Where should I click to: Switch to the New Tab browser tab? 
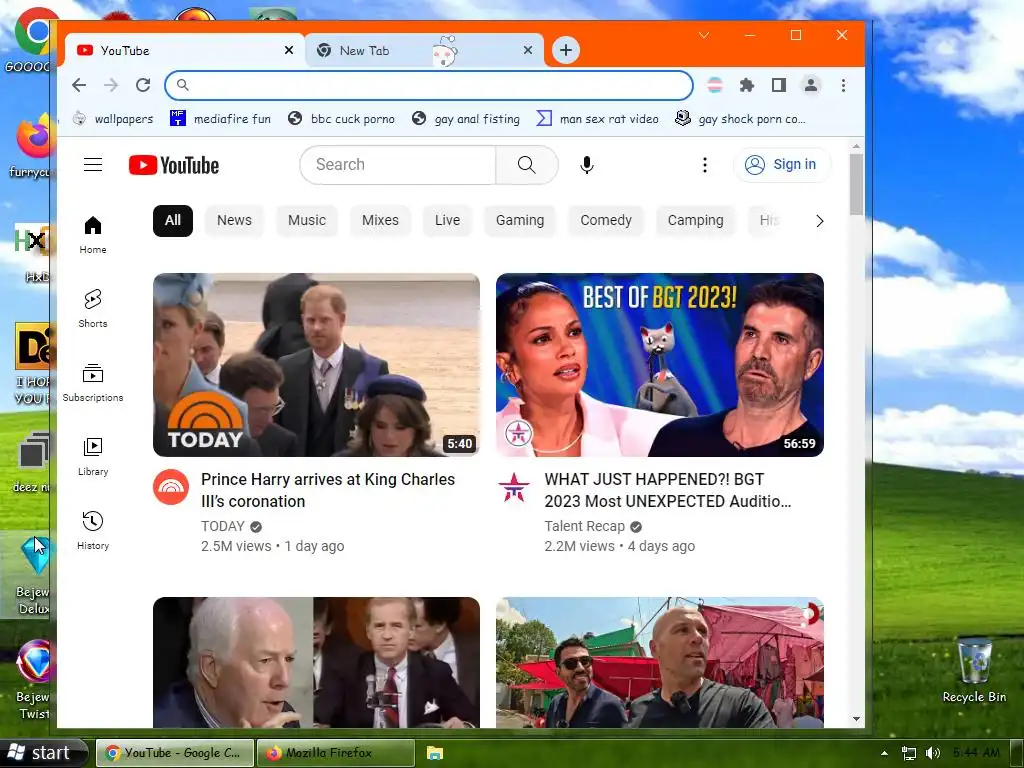(x=424, y=50)
